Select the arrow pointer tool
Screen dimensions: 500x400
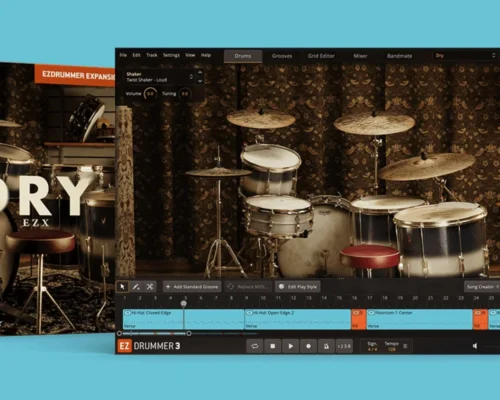(122, 287)
